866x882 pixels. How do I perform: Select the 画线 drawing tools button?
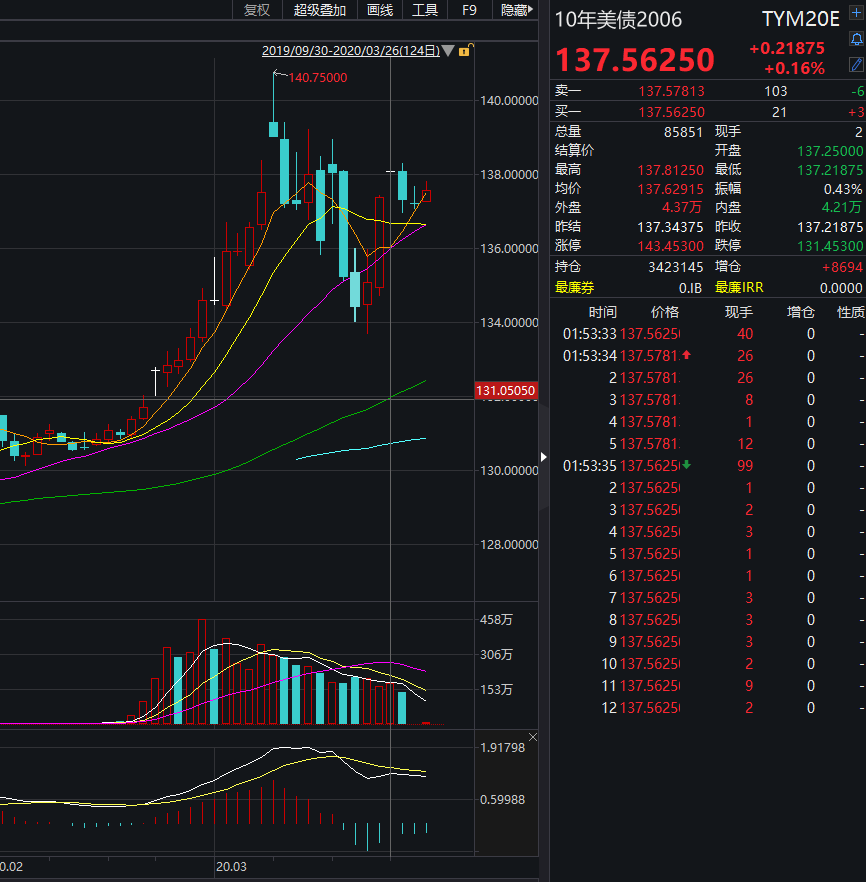click(380, 10)
